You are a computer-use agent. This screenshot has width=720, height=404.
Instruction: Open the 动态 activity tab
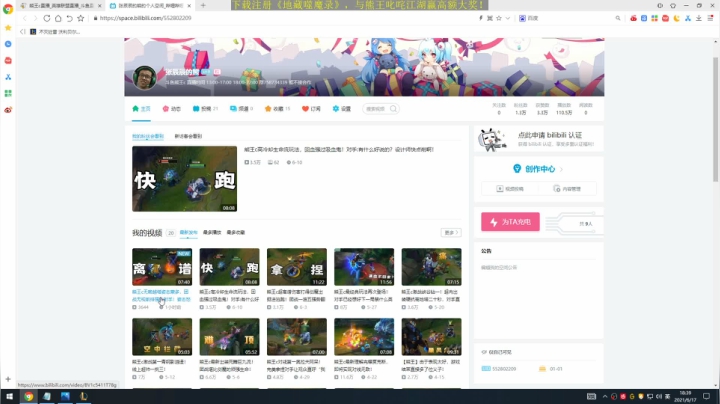tap(172, 109)
